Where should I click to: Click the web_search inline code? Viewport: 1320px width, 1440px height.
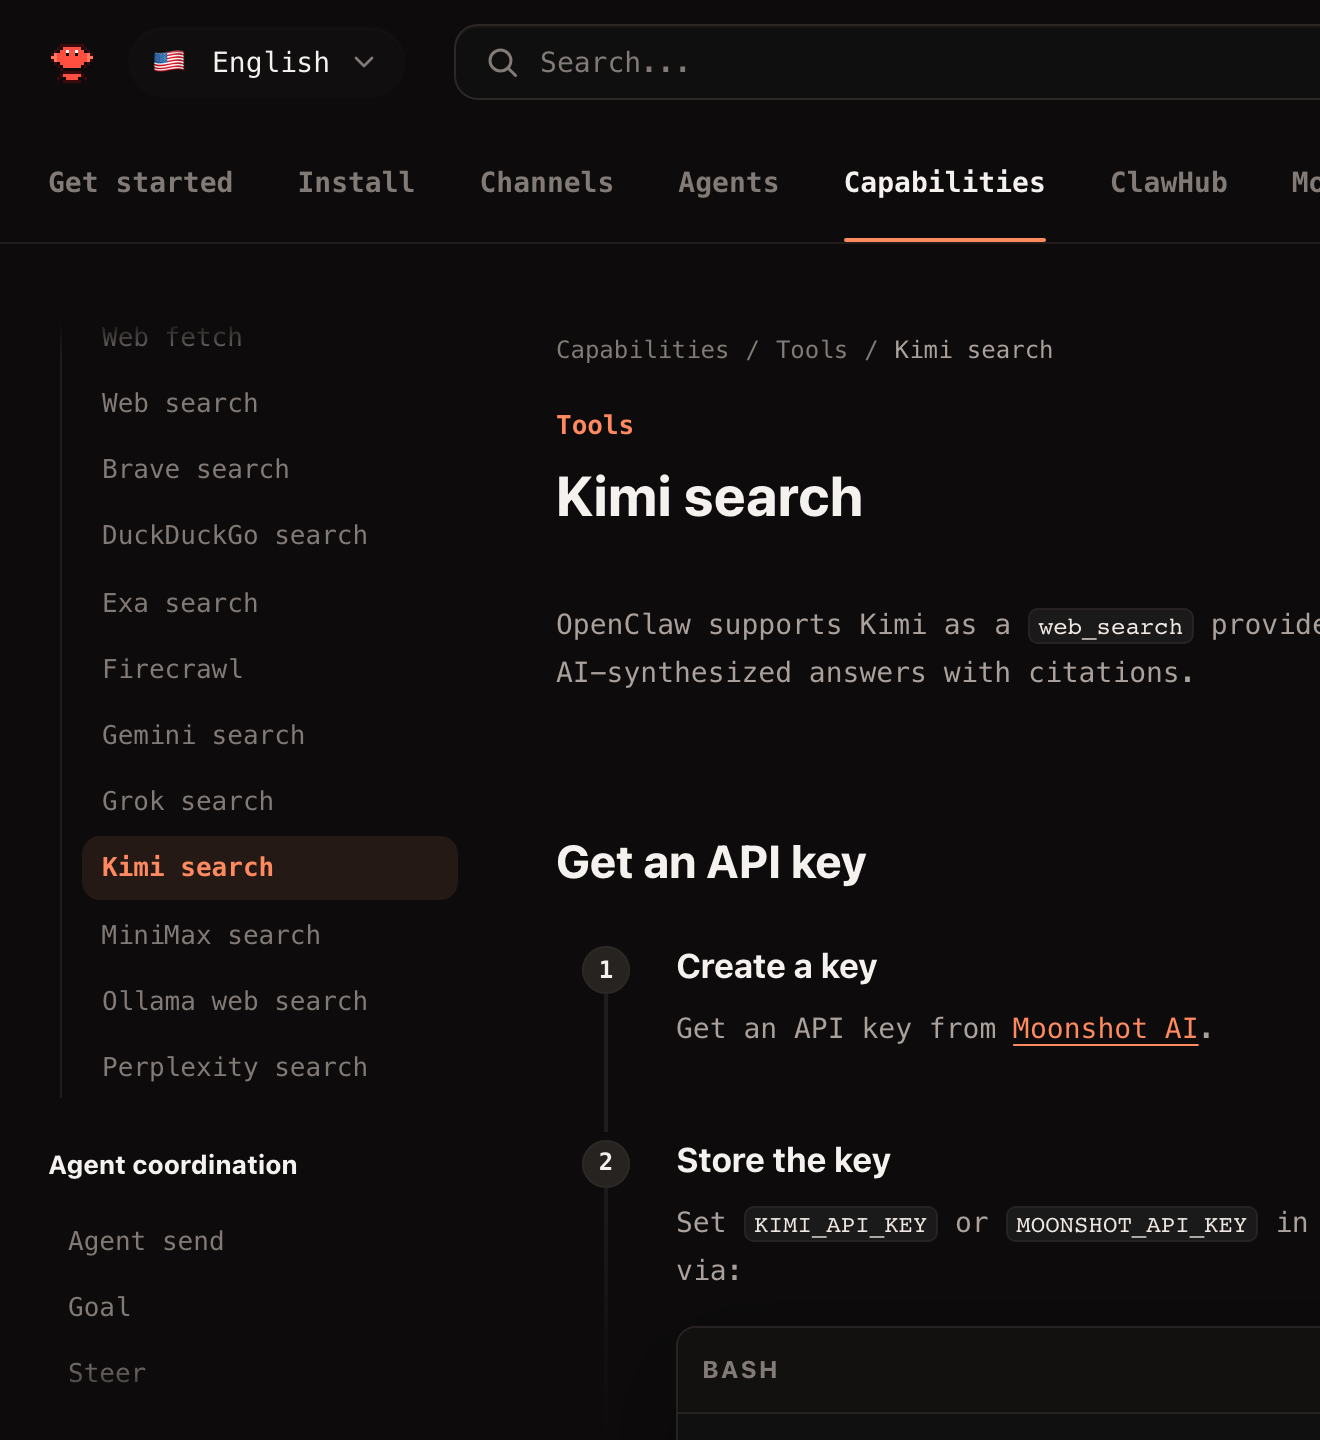tap(1110, 626)
